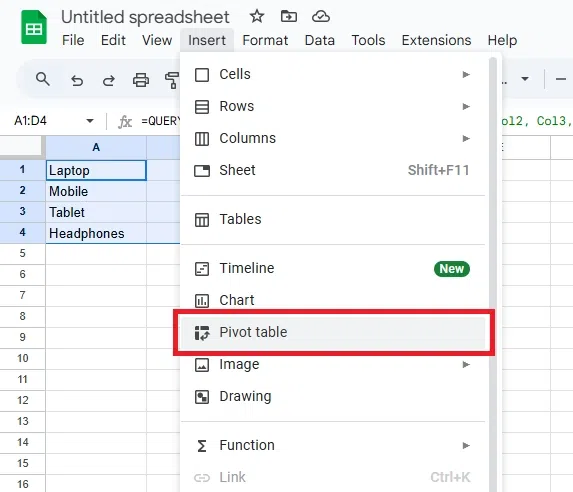Select cell containing Mobile
Viewport: 573px width, 492px height.
click(96, 191)
